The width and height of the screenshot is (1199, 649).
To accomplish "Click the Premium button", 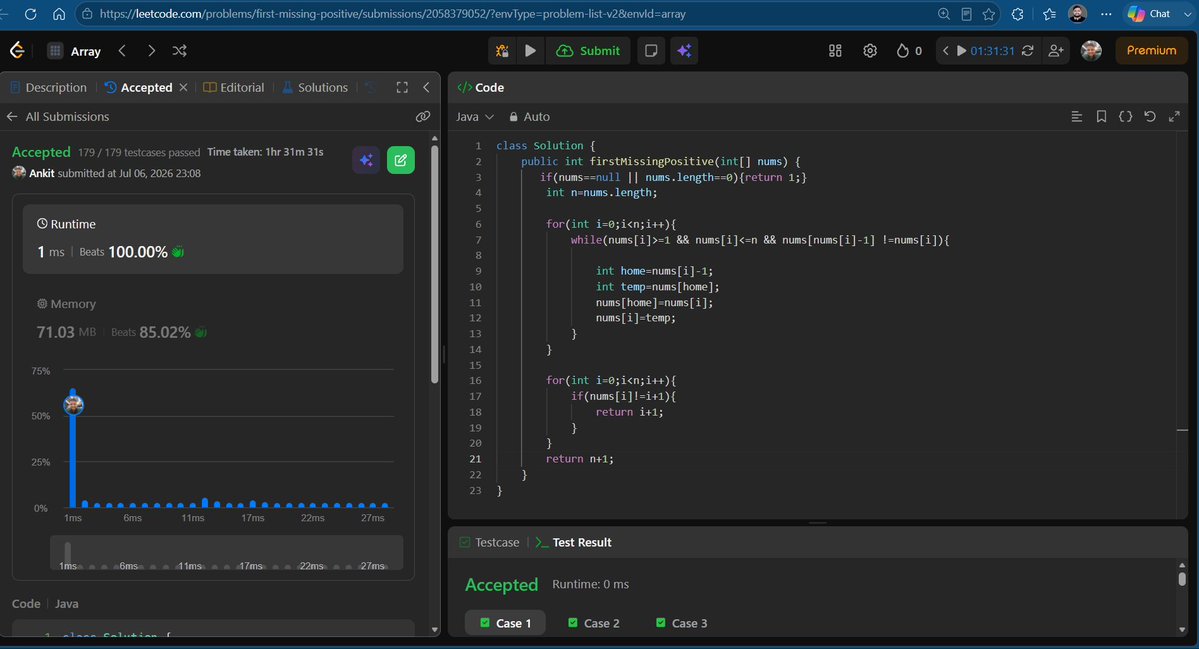I will 1151,50.
